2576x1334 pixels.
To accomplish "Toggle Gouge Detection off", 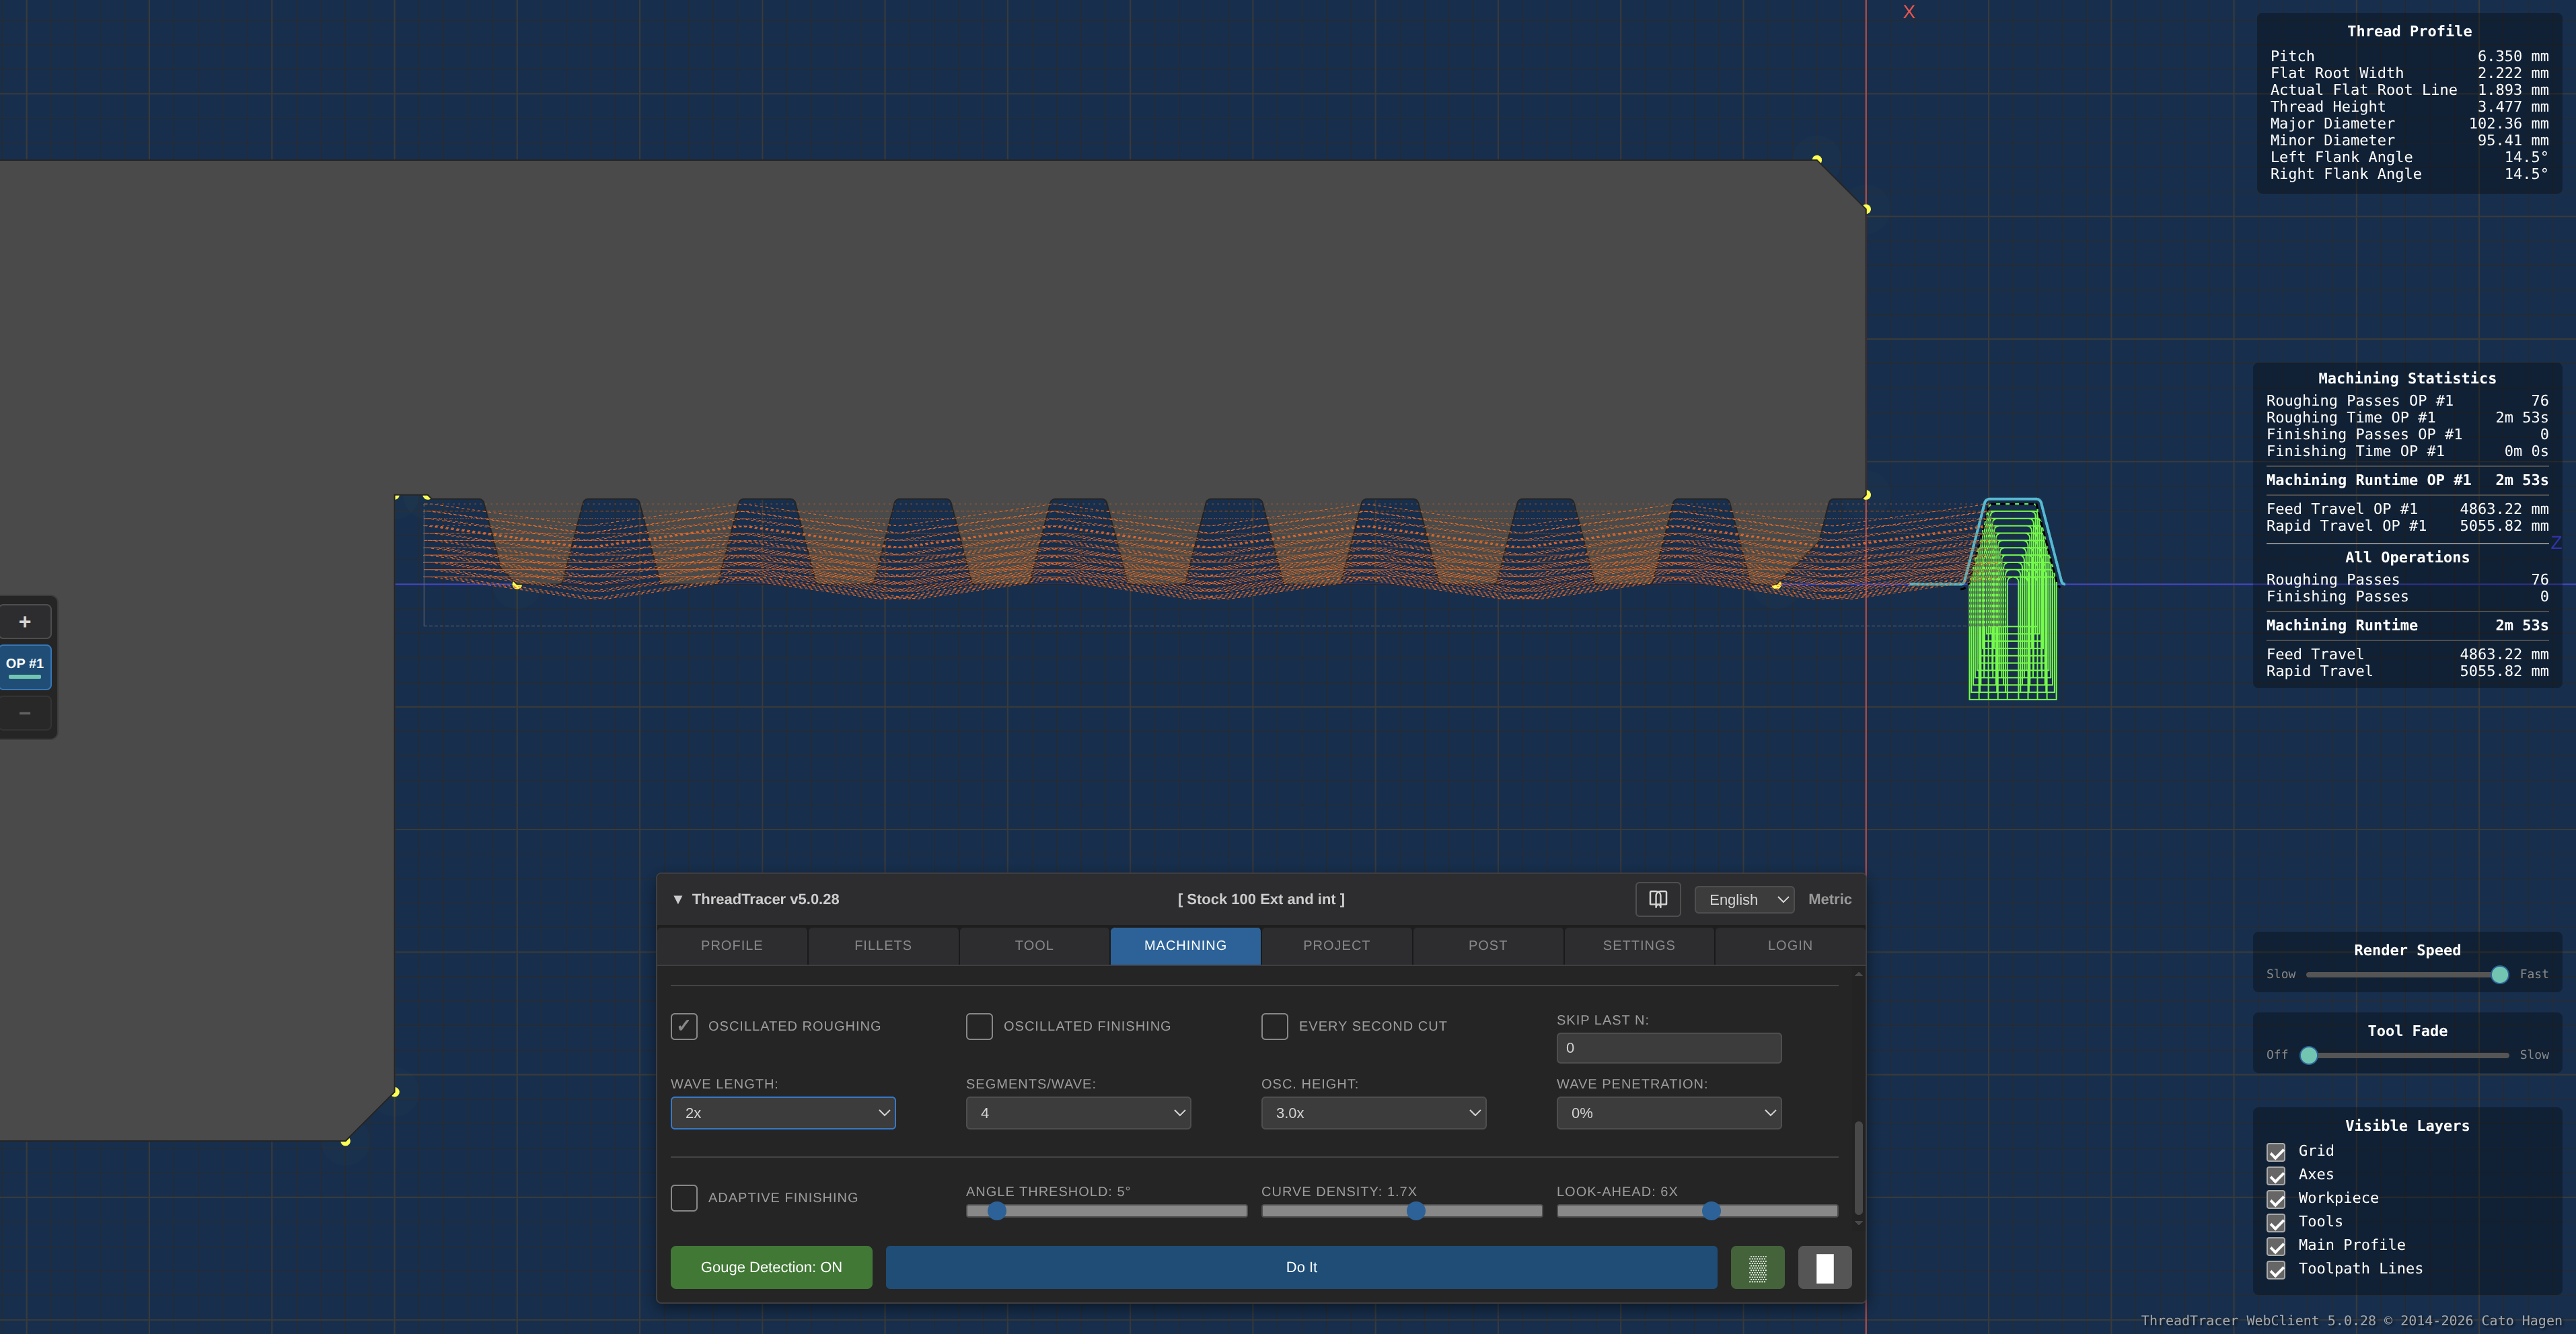I will (x=771, y=1267).
